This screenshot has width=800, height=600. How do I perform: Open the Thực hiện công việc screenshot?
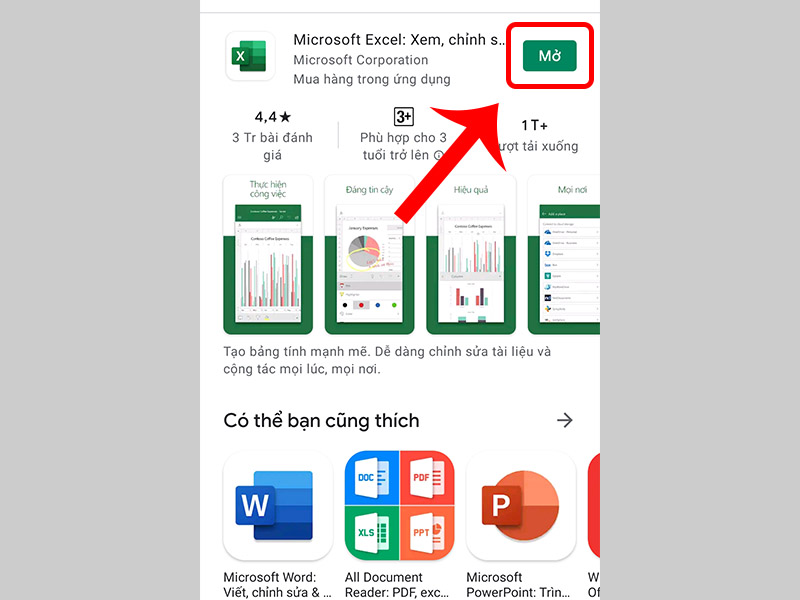[268, 255]
